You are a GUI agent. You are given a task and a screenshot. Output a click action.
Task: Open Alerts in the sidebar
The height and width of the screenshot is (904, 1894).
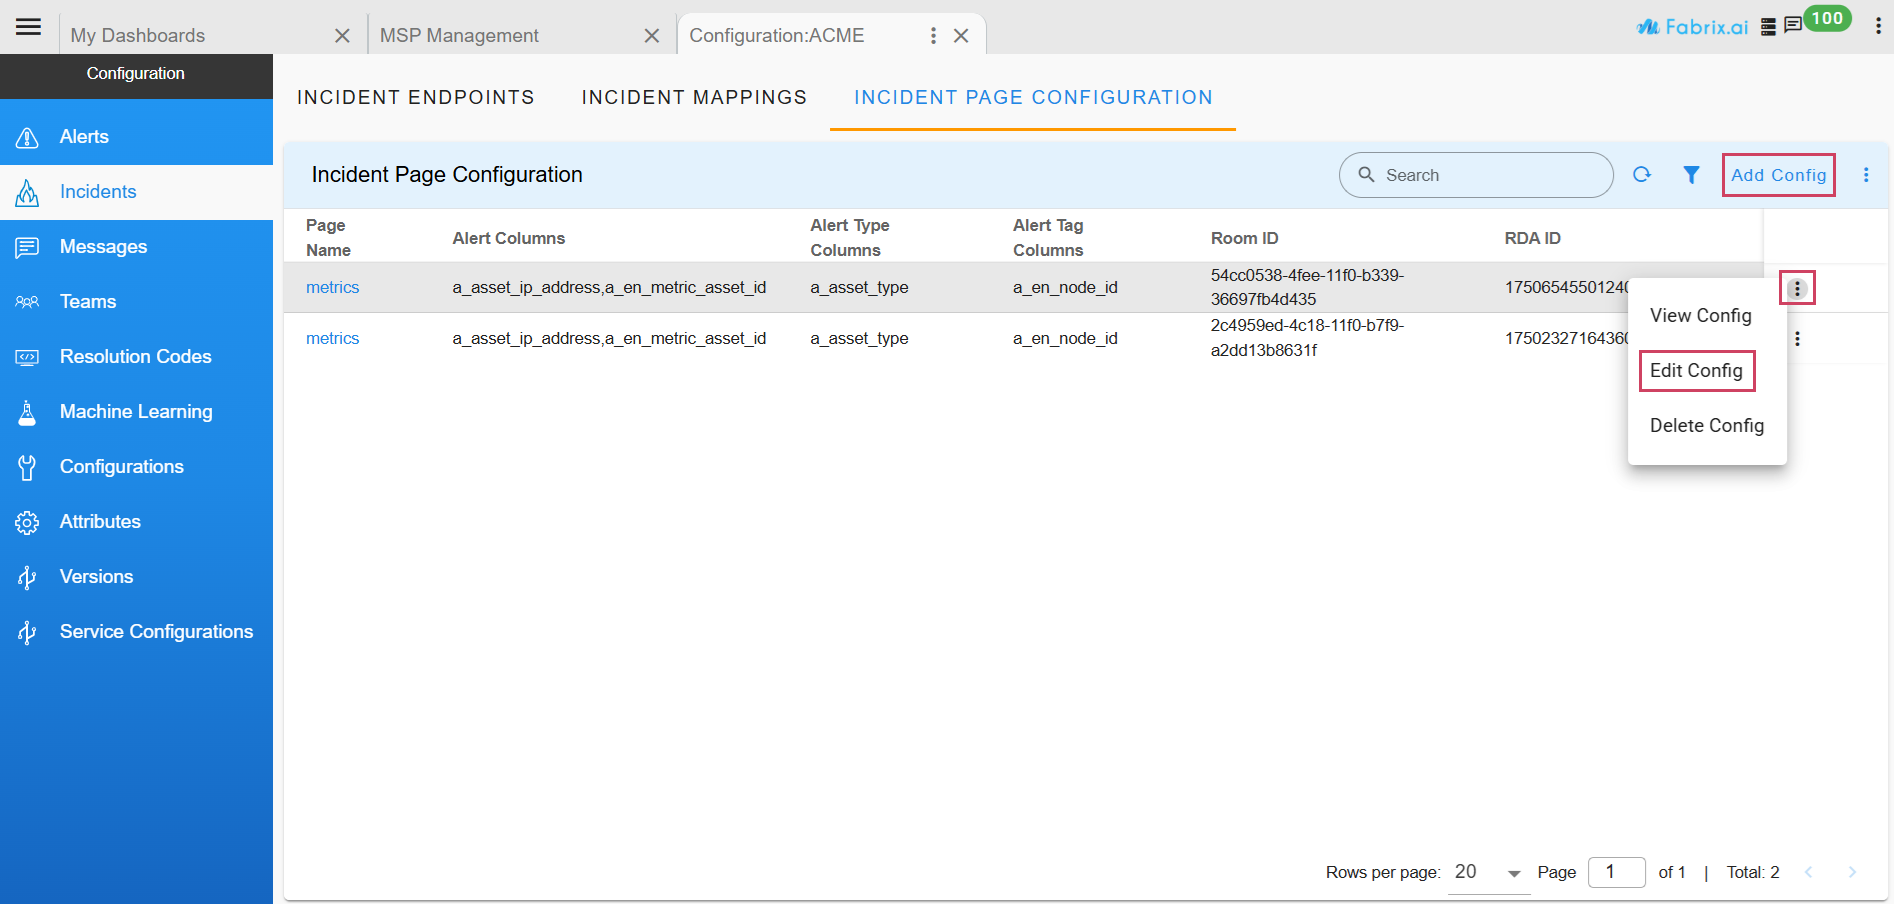point(84,137)
